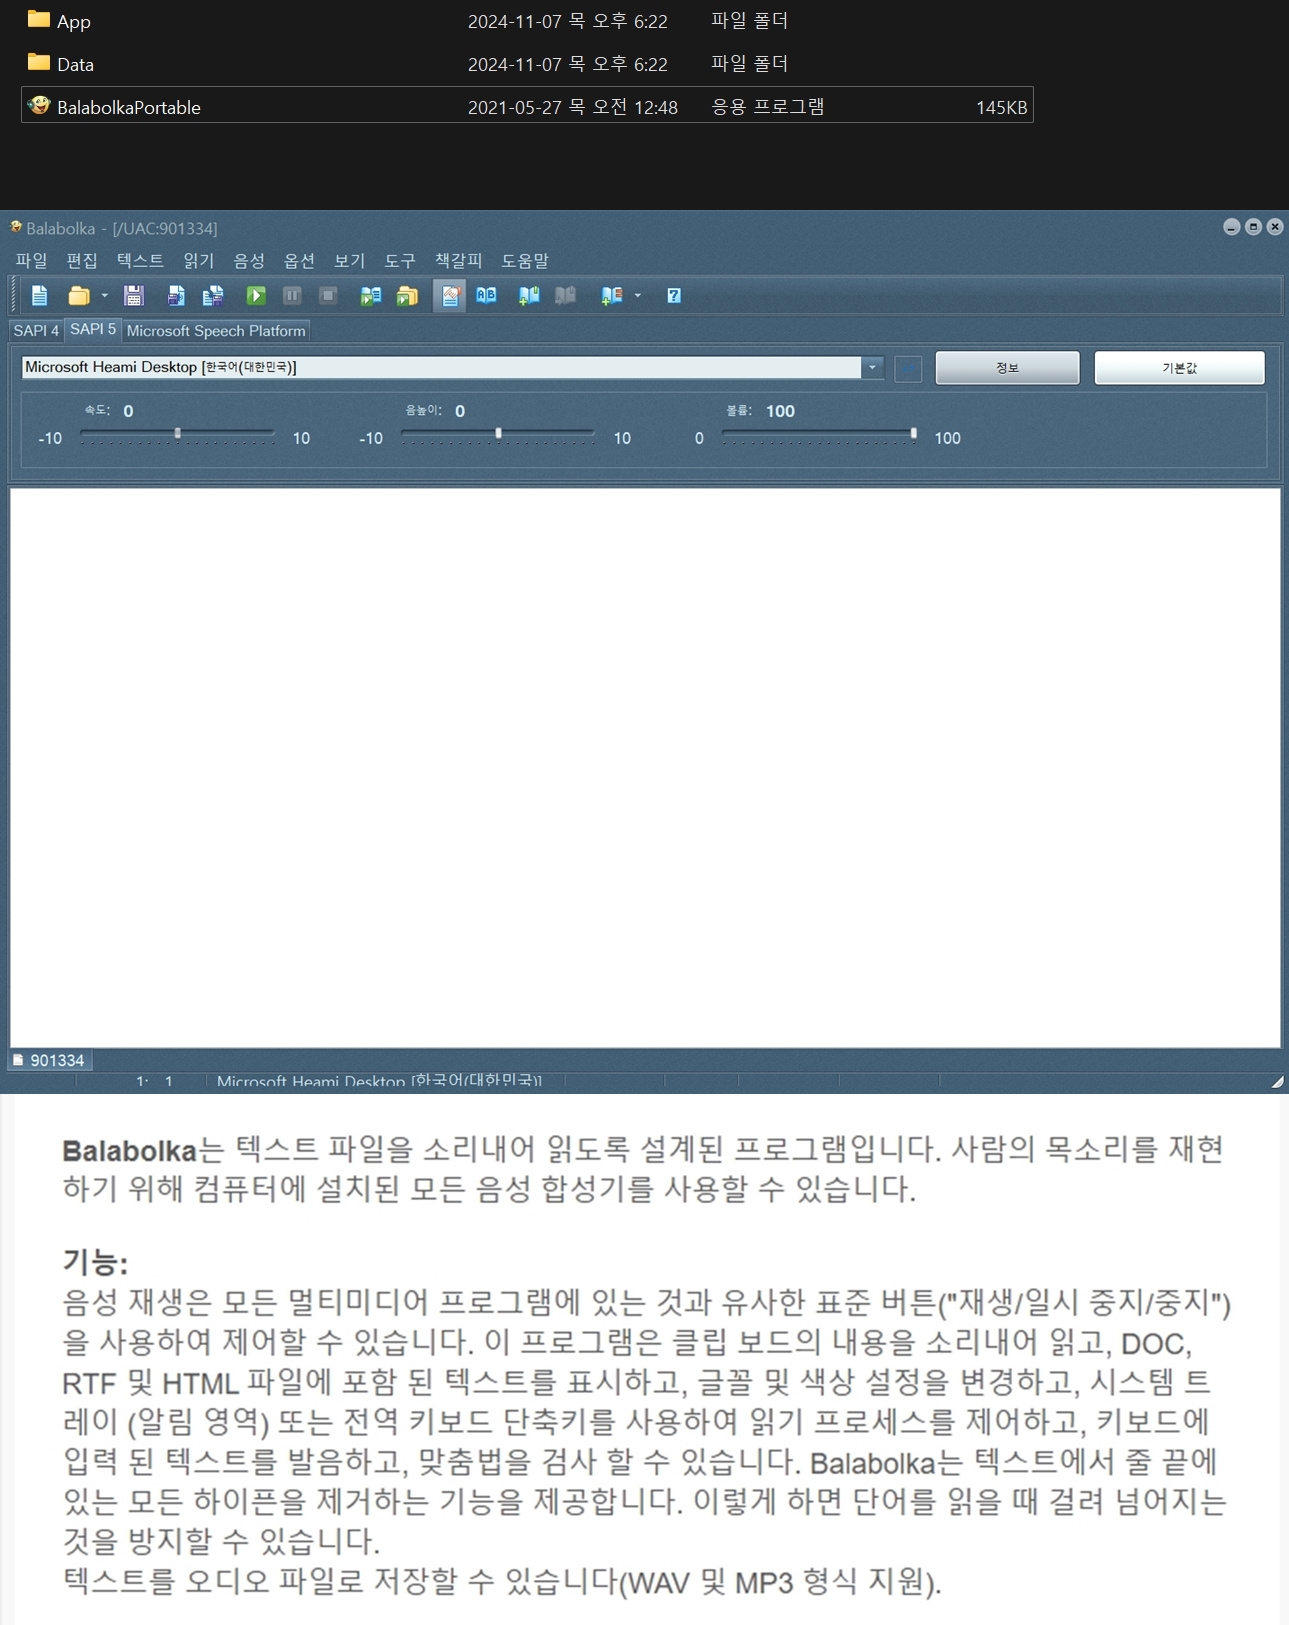The height and width of the screenshot is (1625, 1289).
Task: Maximize the Balabolka window
Action: click(1253, 227)
